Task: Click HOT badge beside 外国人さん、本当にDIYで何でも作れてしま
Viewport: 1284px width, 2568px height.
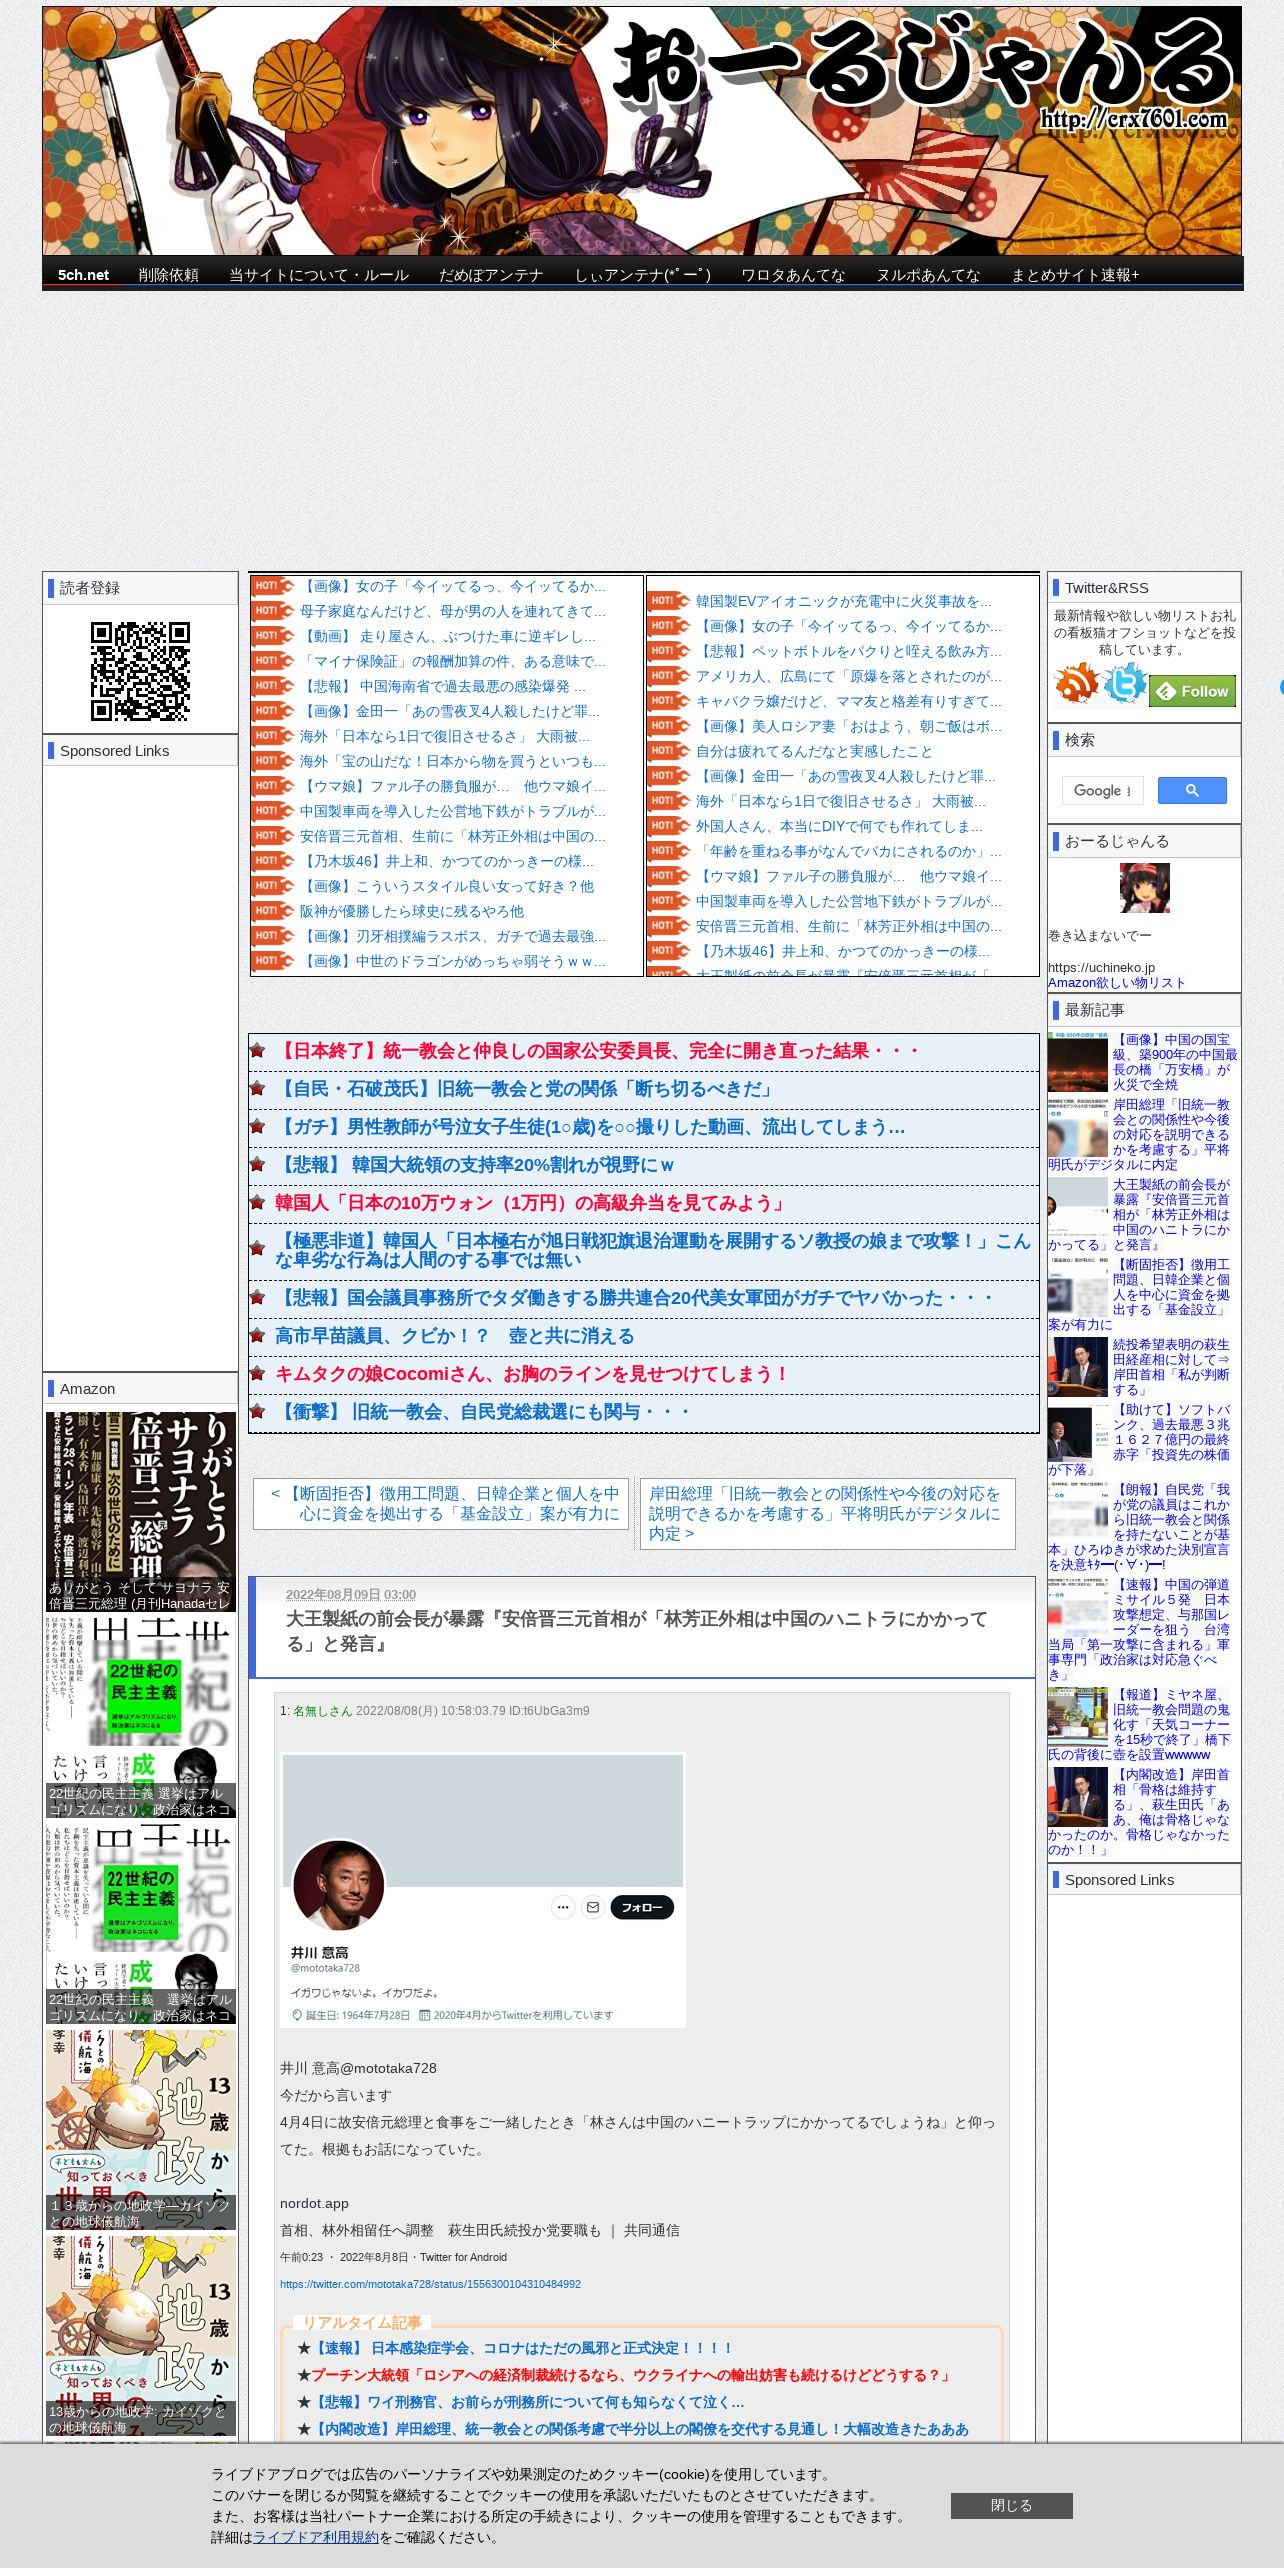Action: pos(670,826)
